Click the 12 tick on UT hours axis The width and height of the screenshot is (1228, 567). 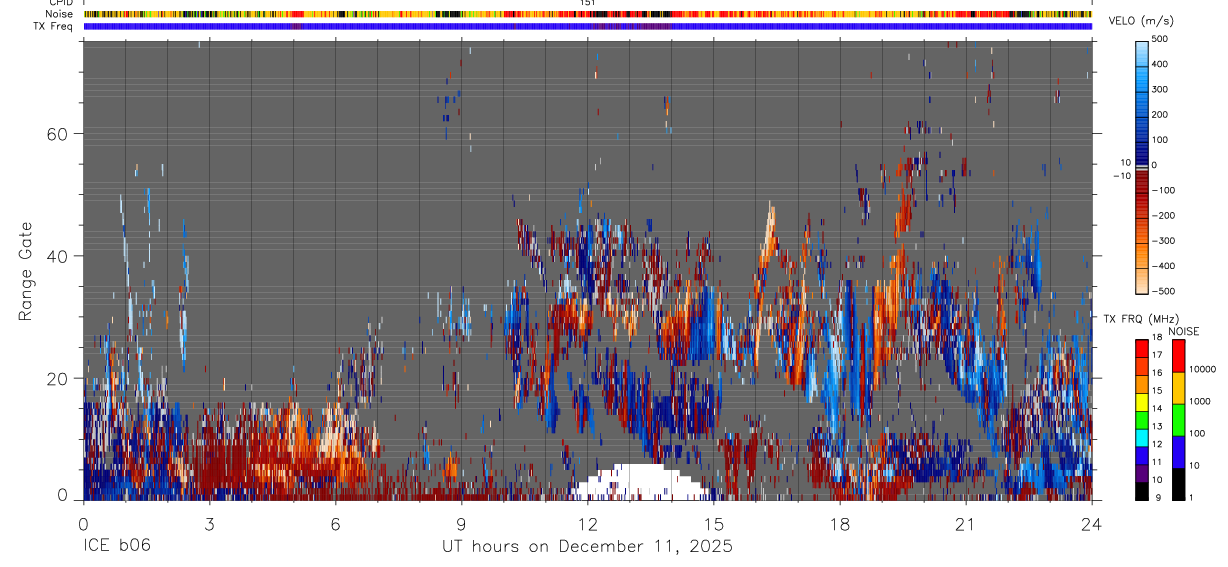point(588,524)
